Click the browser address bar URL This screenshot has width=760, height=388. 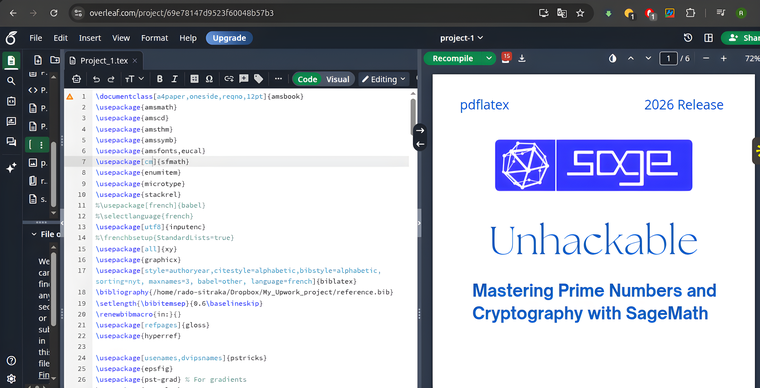[181, 13]
